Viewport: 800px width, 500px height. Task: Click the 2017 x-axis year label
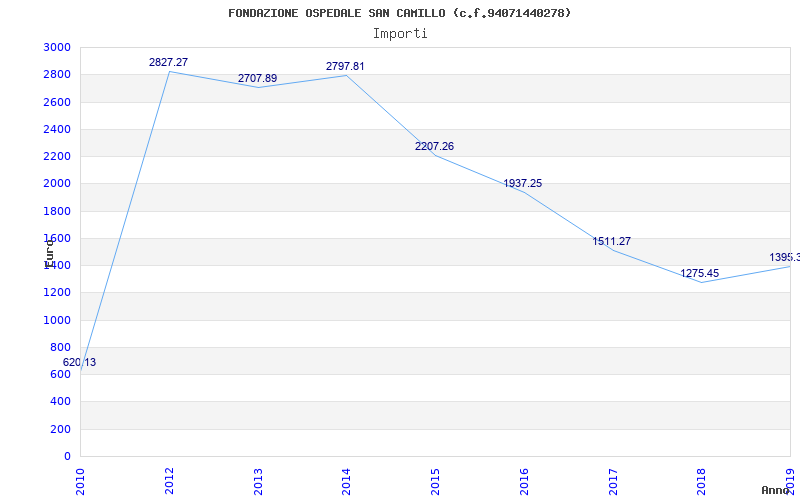[612, 481]
